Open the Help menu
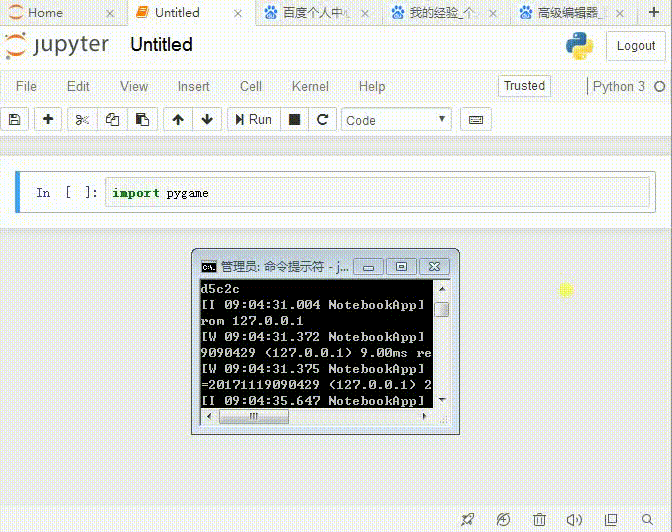The width and height of the screenshot is (672, 532). tap(372, 86)
